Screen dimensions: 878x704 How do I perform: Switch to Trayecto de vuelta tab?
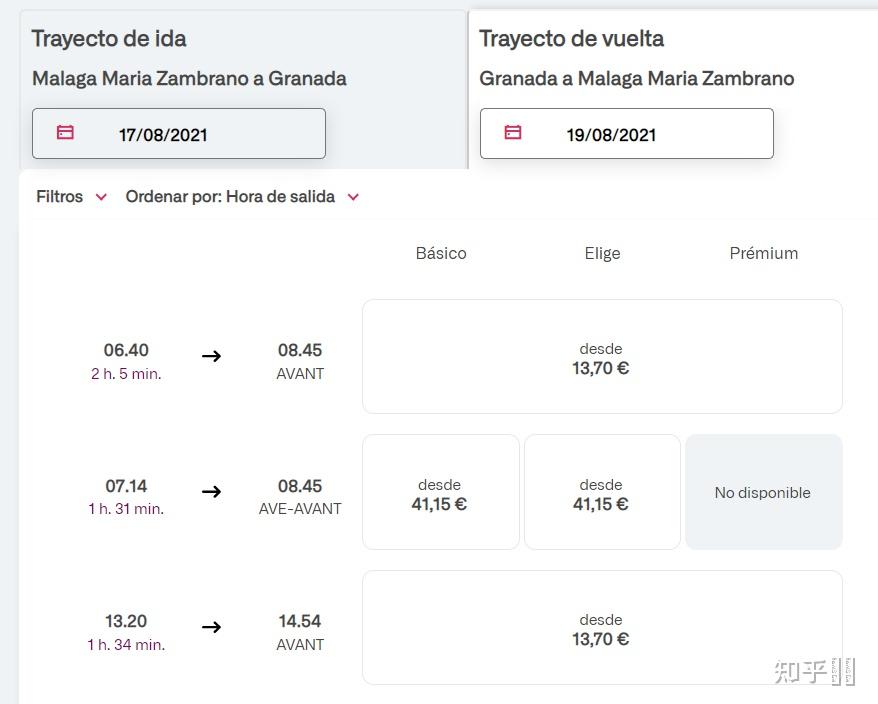(x=571, y=39)
